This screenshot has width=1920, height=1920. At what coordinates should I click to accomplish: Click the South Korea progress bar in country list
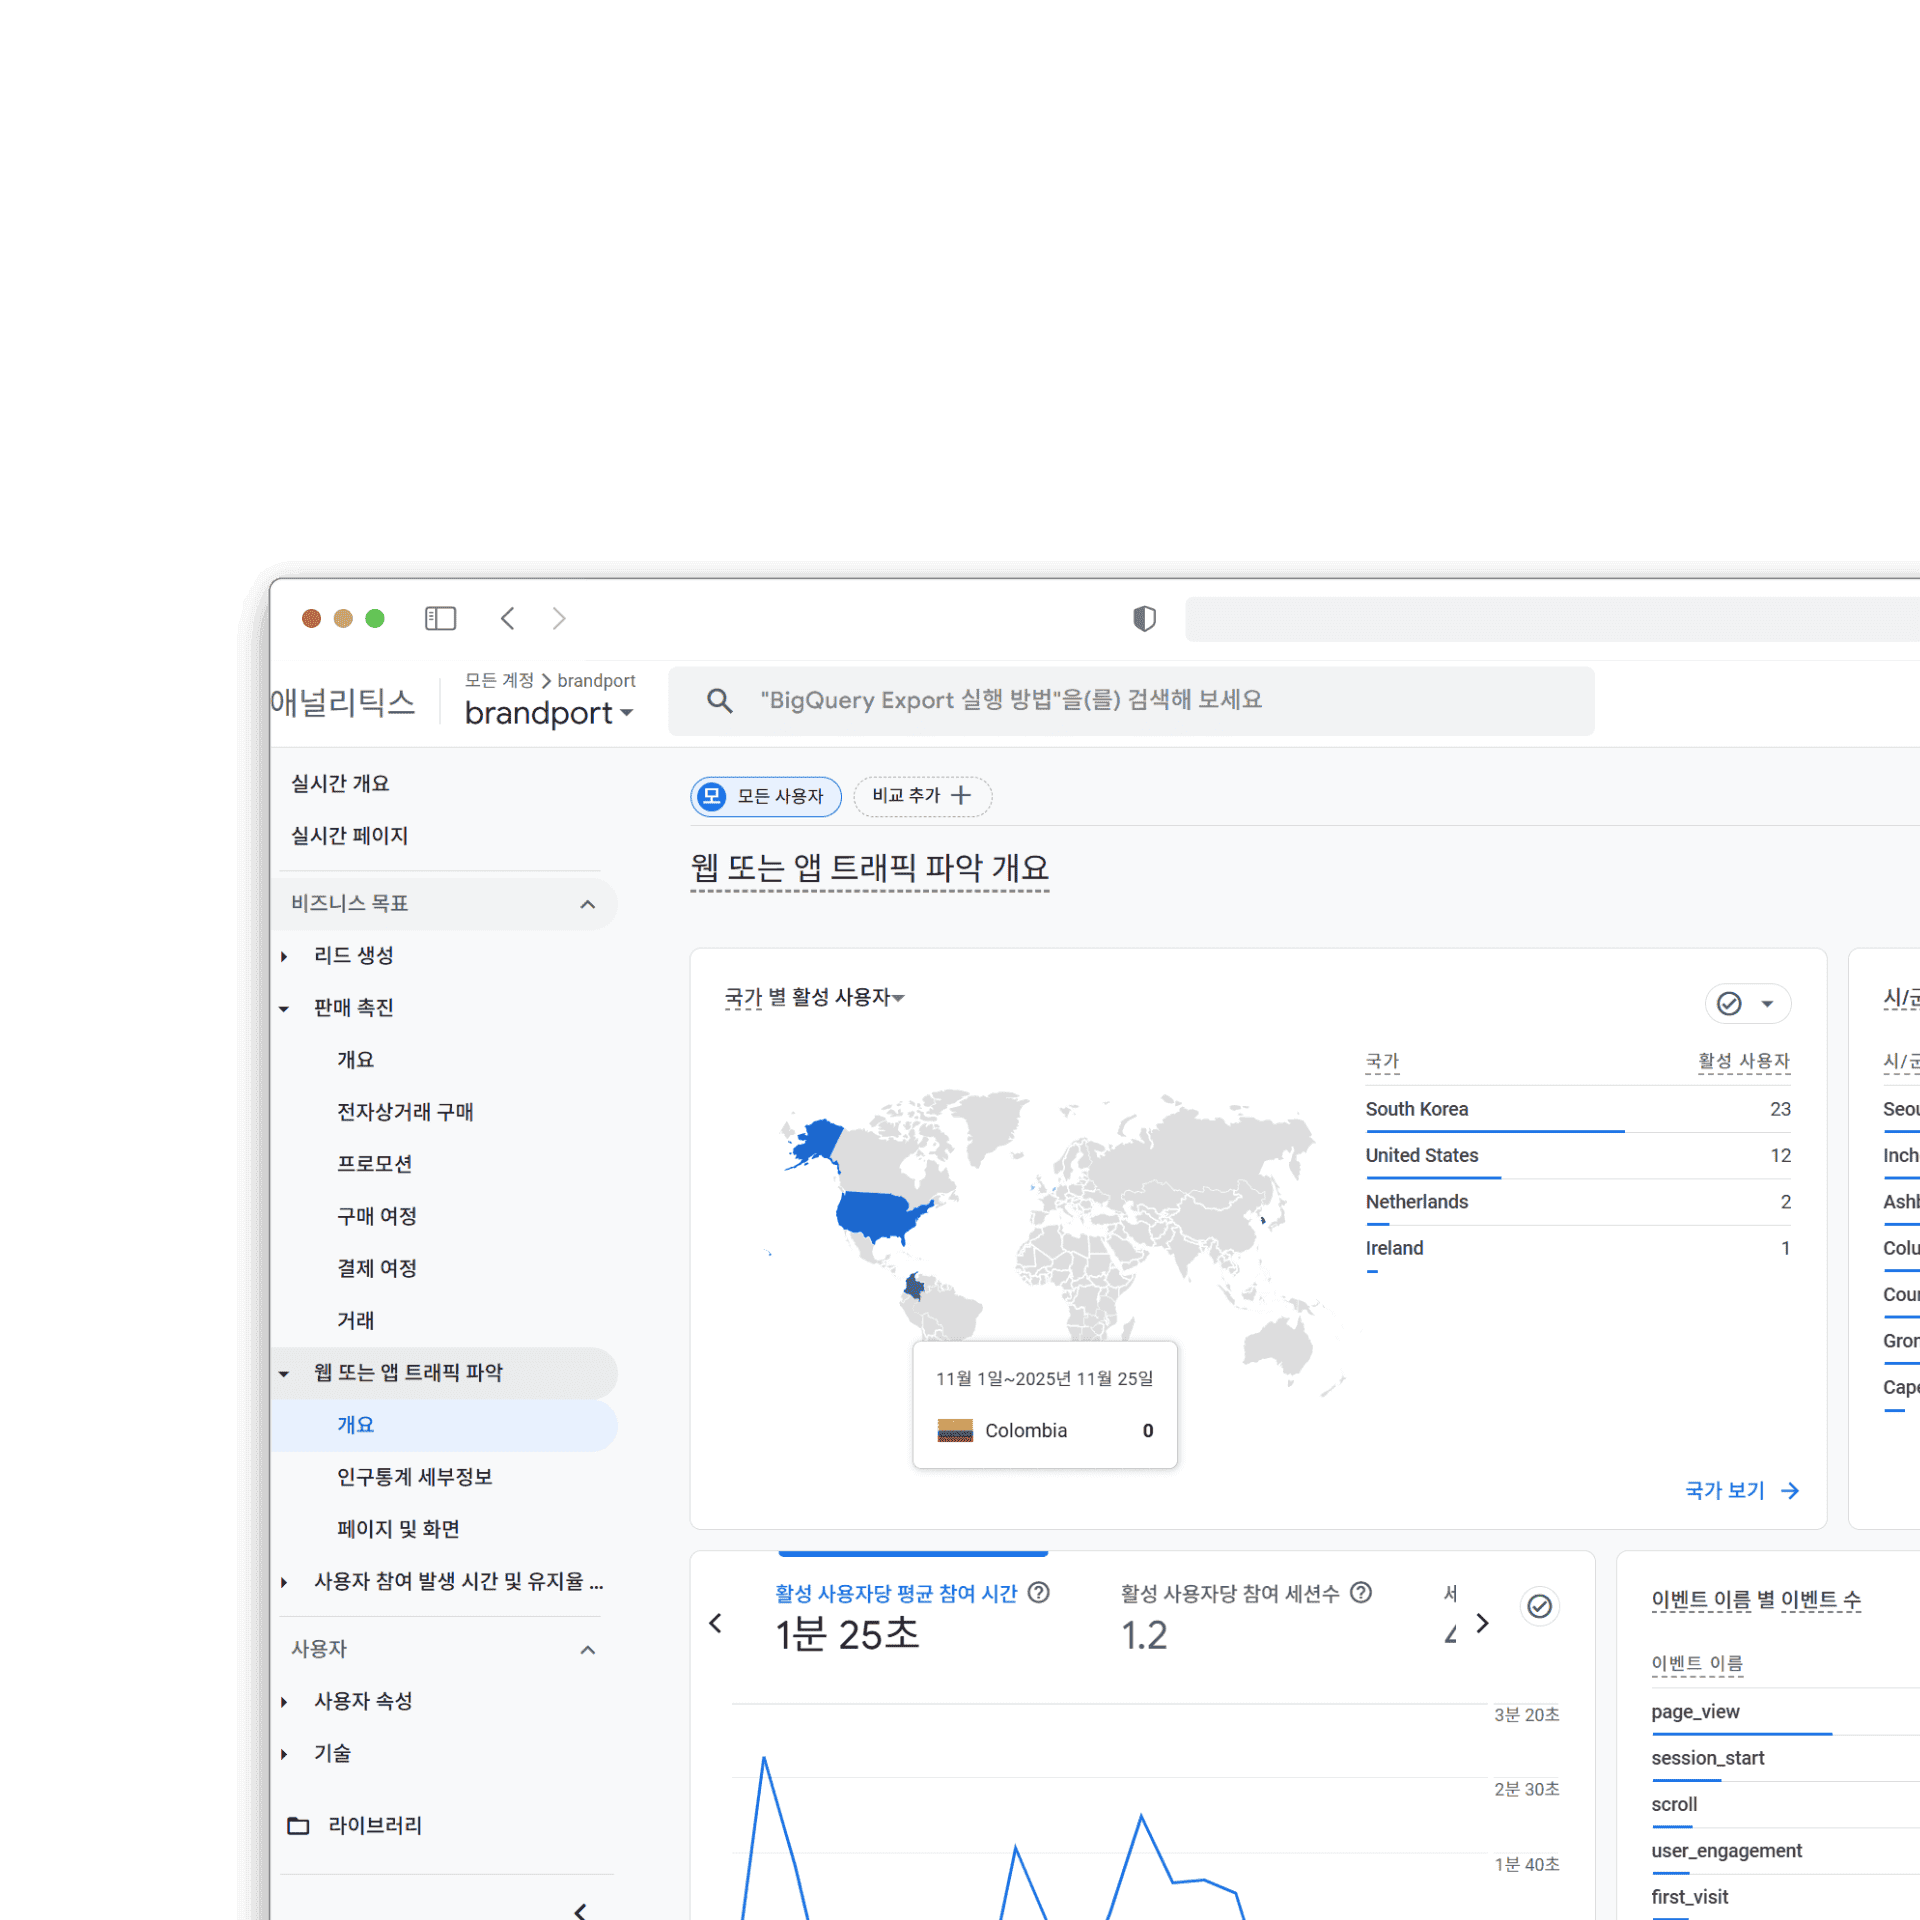click(1494, 1130)
